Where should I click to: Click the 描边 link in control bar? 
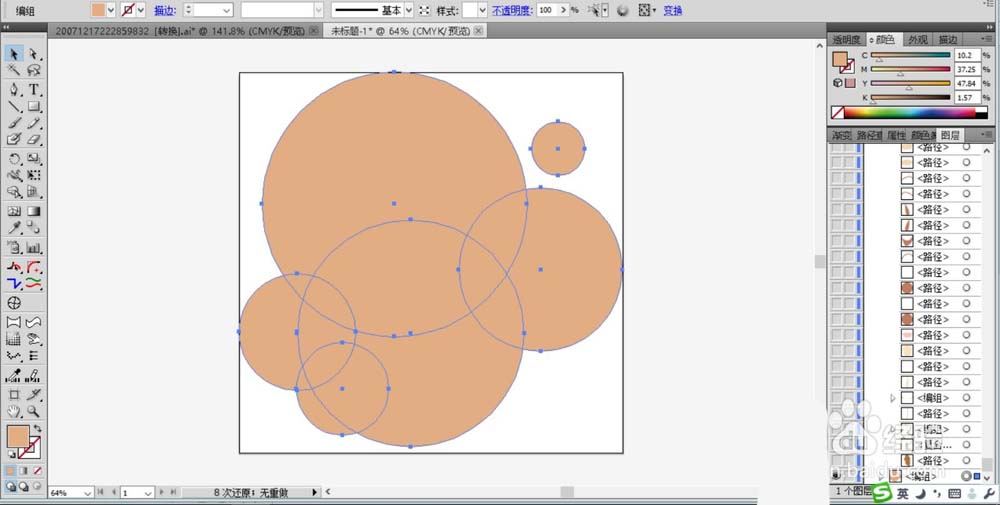click(x=164, y=10)
